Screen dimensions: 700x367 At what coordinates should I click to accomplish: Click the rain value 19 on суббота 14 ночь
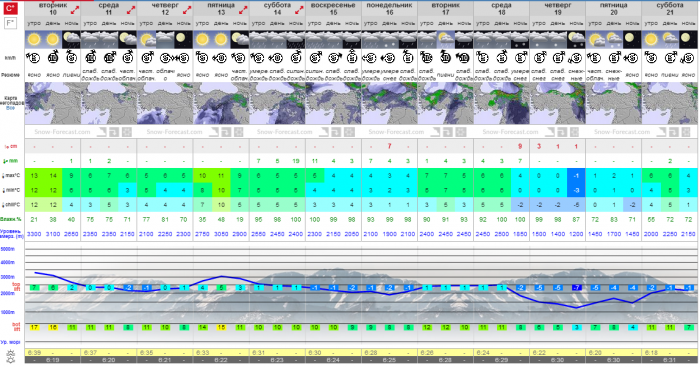tap(296, 161)
